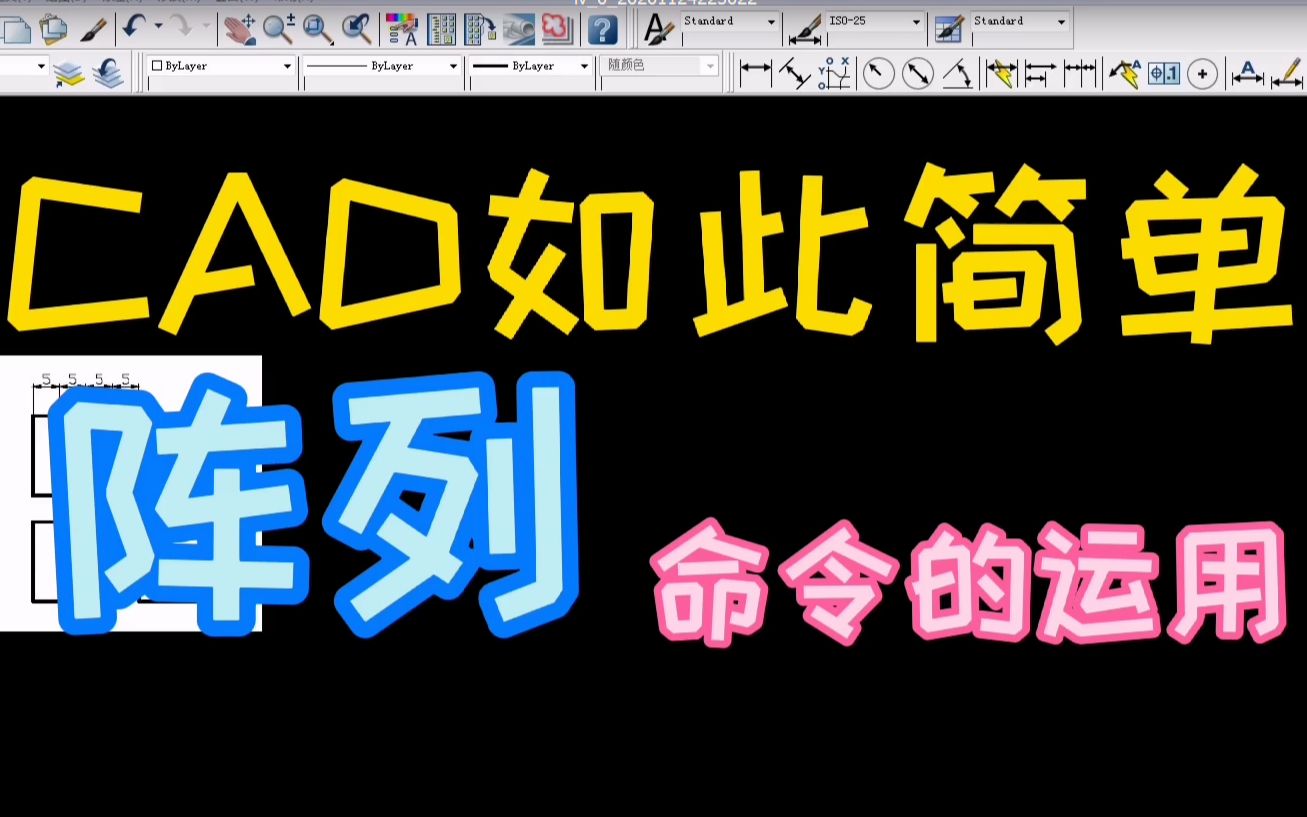Open Text Style manager icon
Viewport: 1307px width, 817px height.
coord(658,29)
